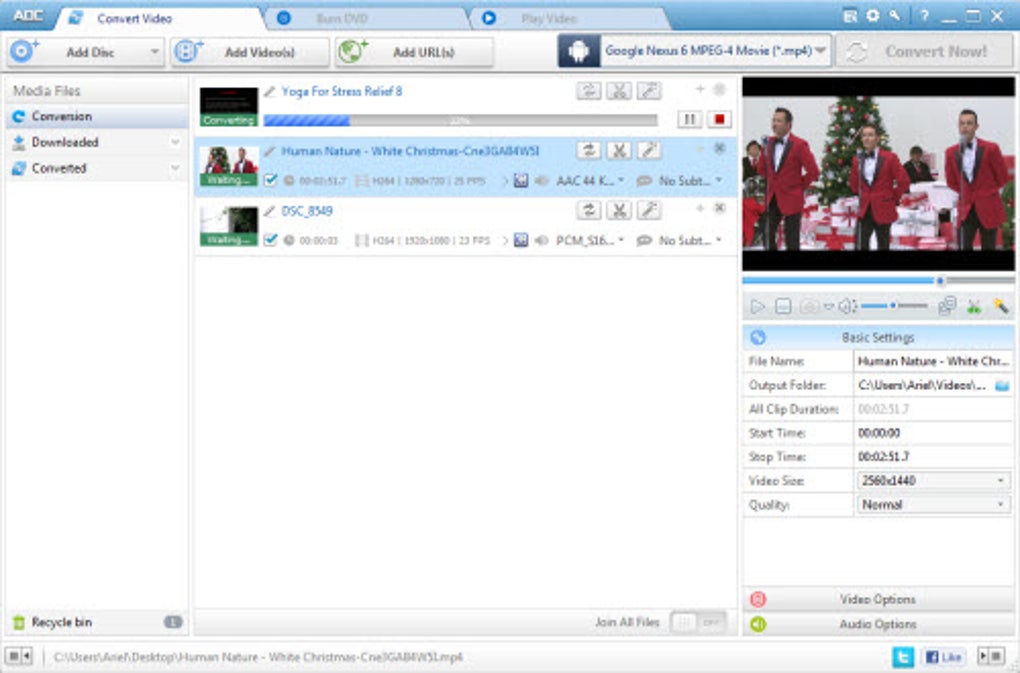Click the convert settings icon on DSC_8549 row
Screen dimensions: 1020x673
(589, 210)
